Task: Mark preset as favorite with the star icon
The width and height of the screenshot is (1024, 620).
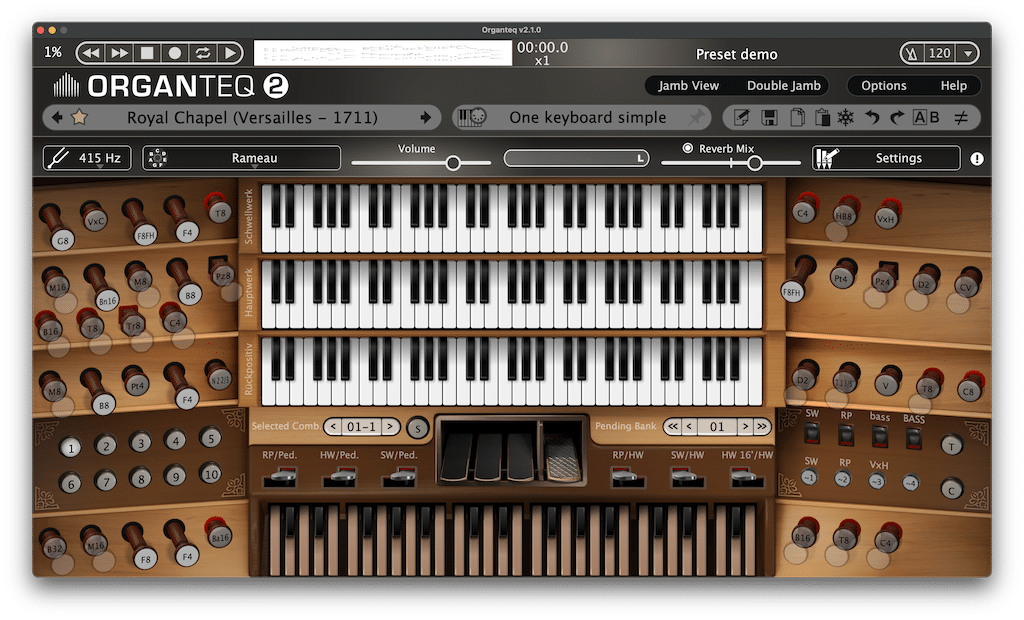Action: point(79,118)
